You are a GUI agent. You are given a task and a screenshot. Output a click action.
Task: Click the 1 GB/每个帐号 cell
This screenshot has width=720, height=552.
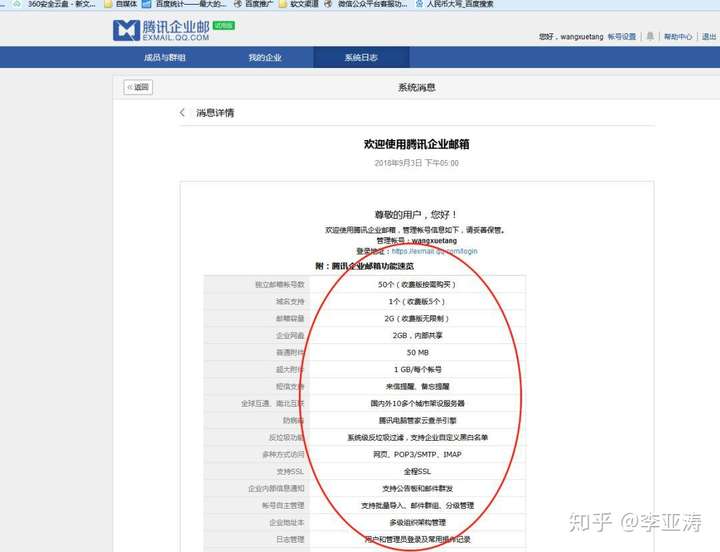pos(417,370)
